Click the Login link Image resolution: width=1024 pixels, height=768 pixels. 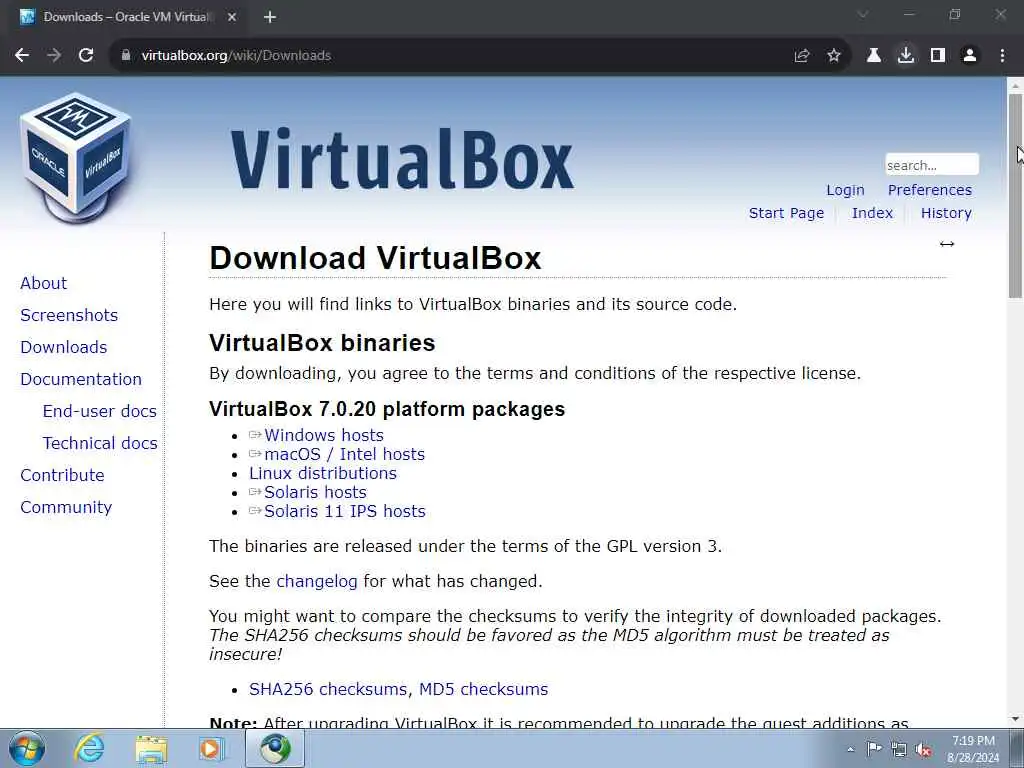[845, 190]
